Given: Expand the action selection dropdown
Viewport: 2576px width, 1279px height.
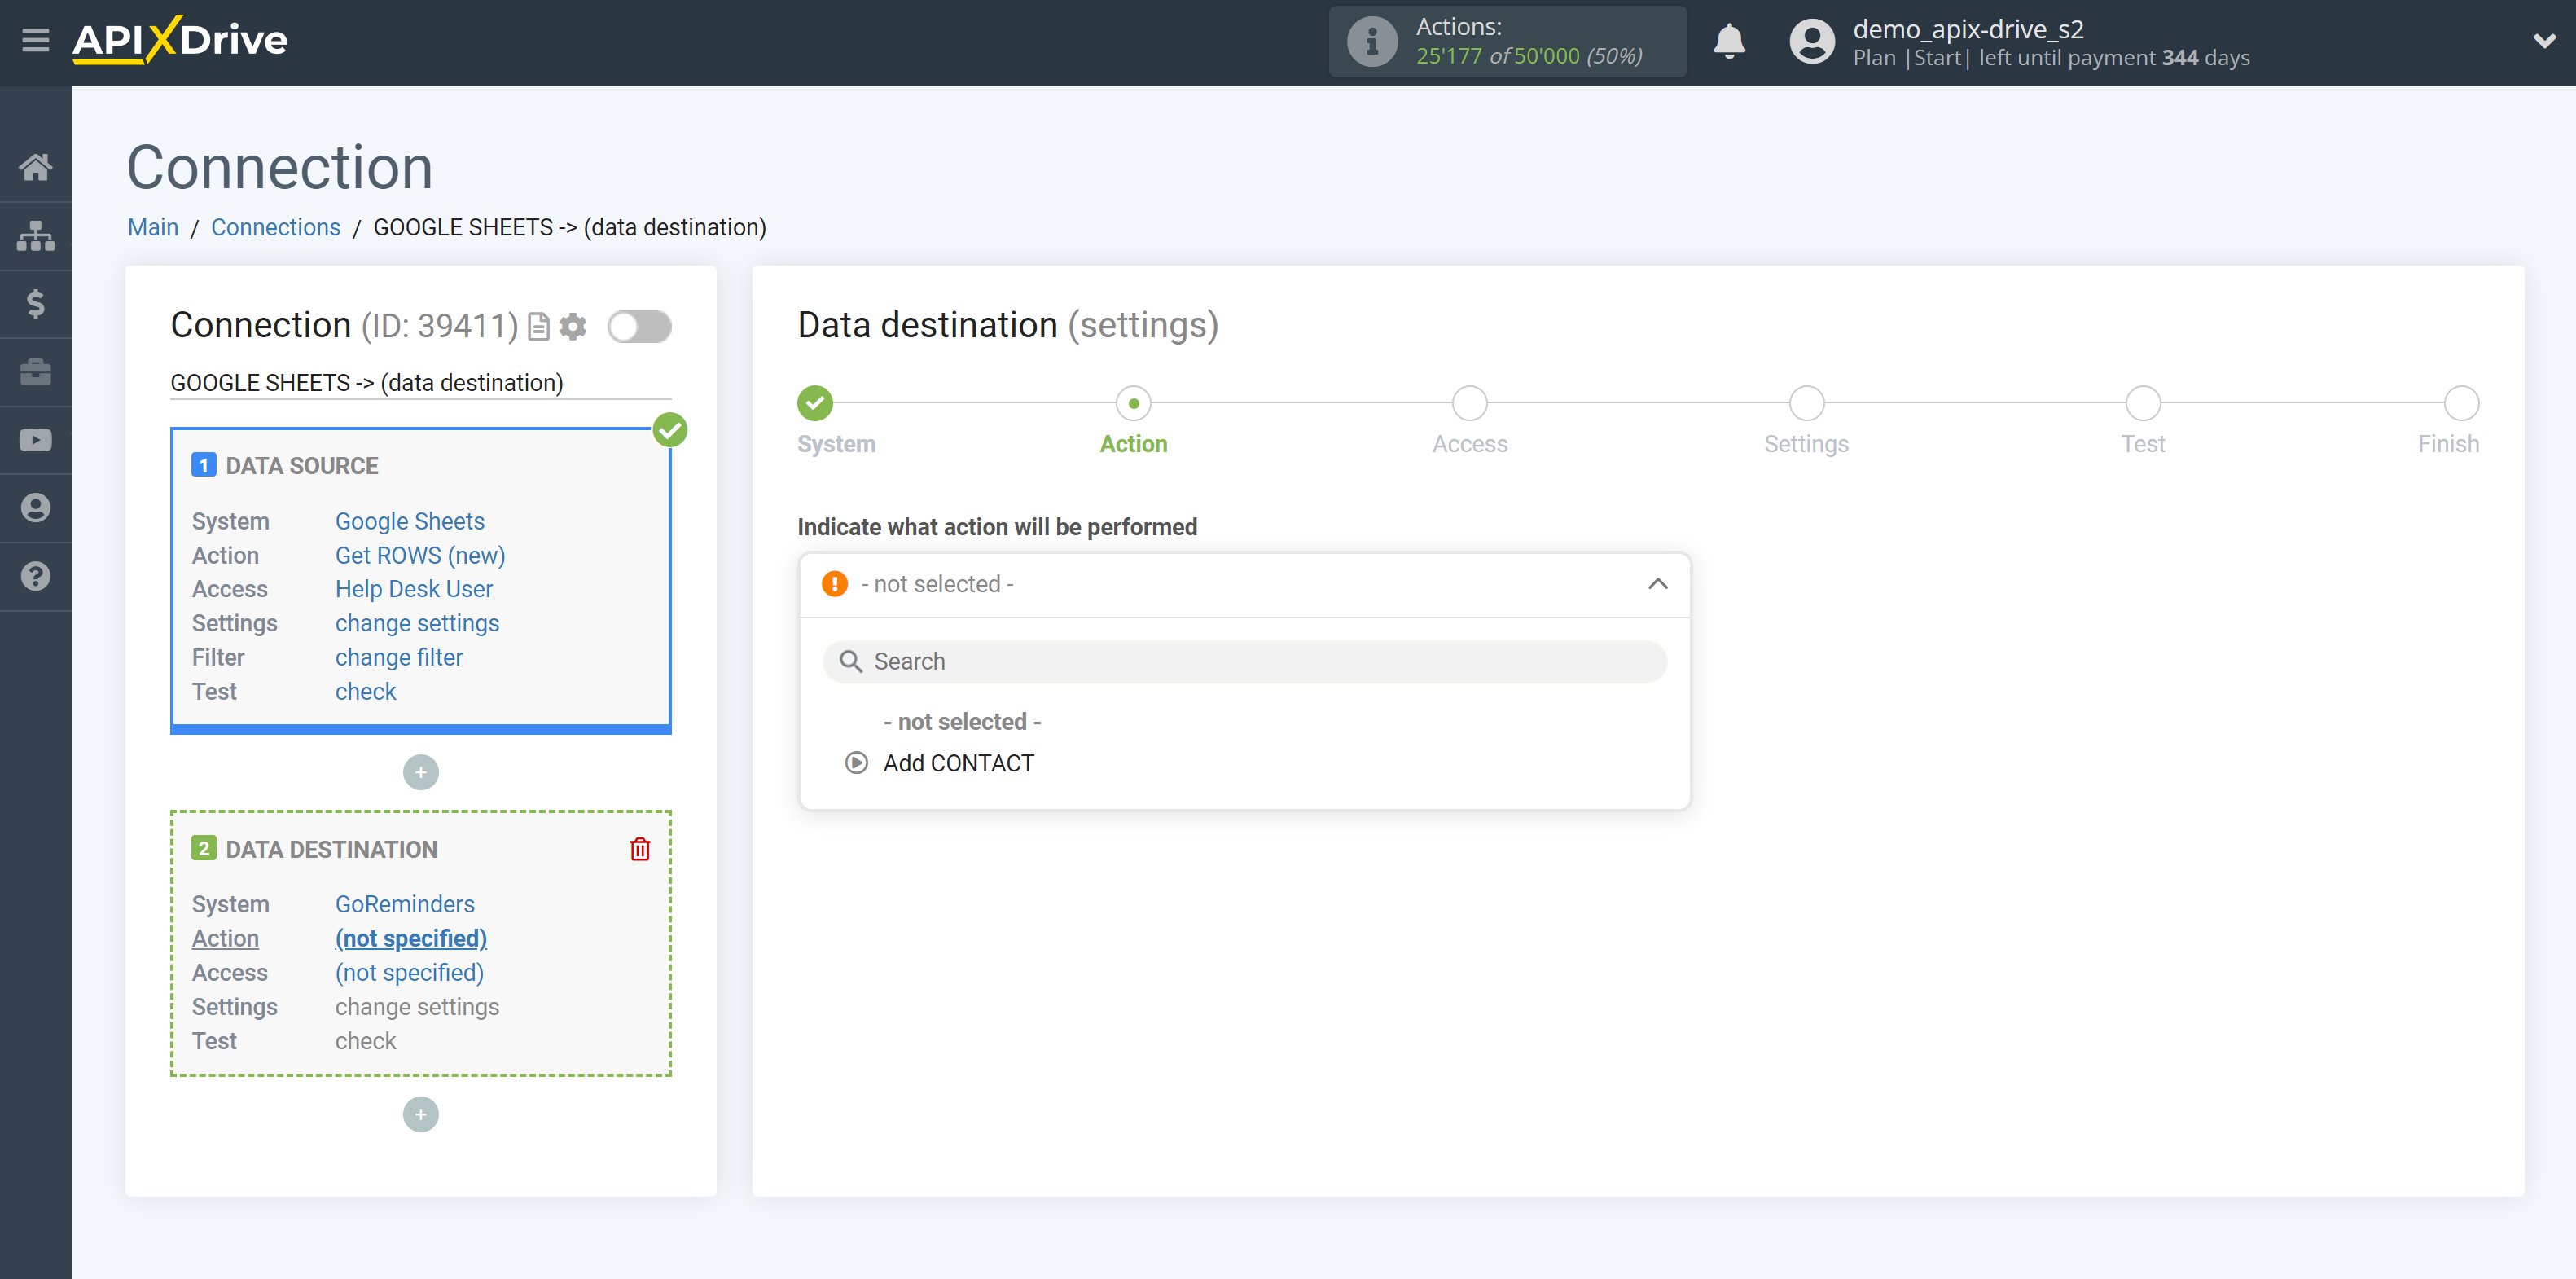Looking at the screenshot, I should (x=1242, y=583).
